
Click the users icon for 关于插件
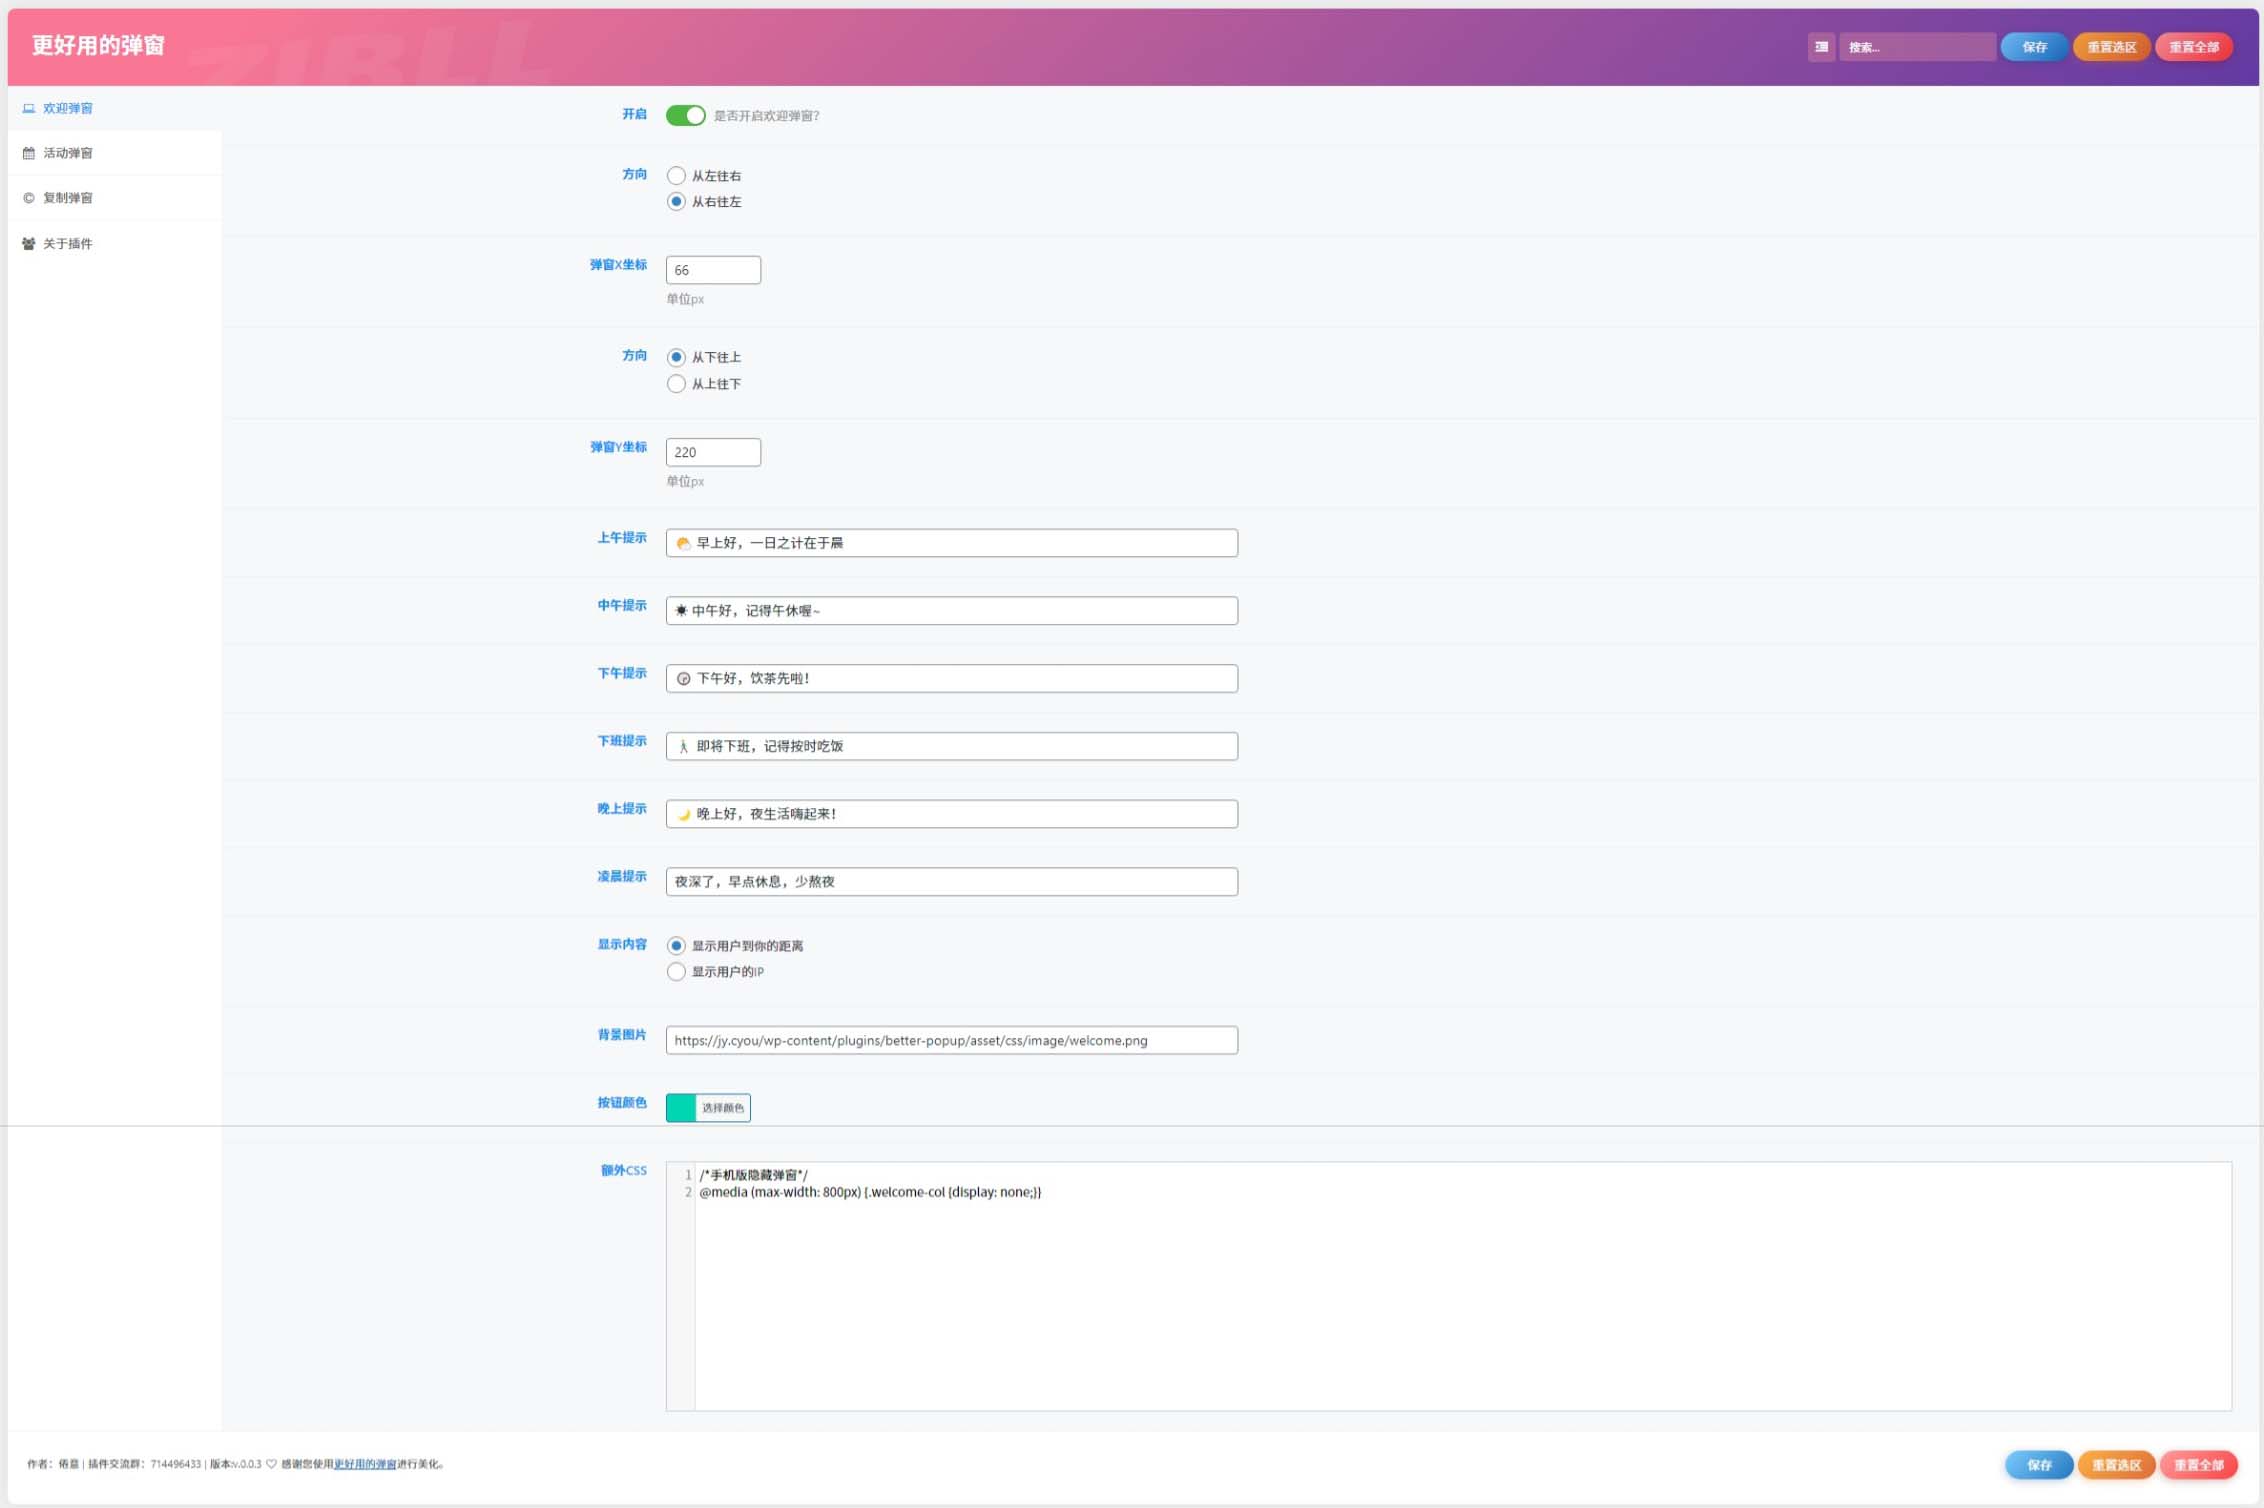pyautogui.click(x=29, y=243)
